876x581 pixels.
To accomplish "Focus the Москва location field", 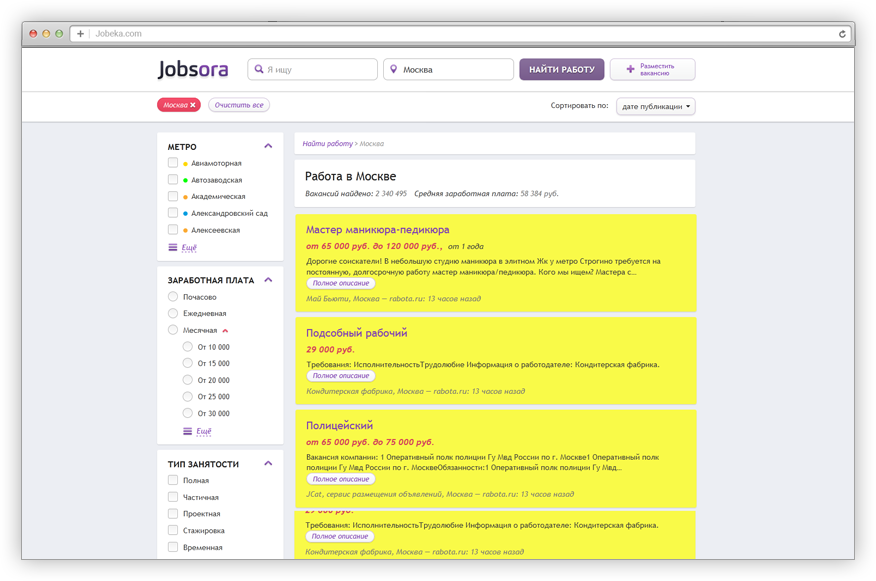I will coord(448,69).
